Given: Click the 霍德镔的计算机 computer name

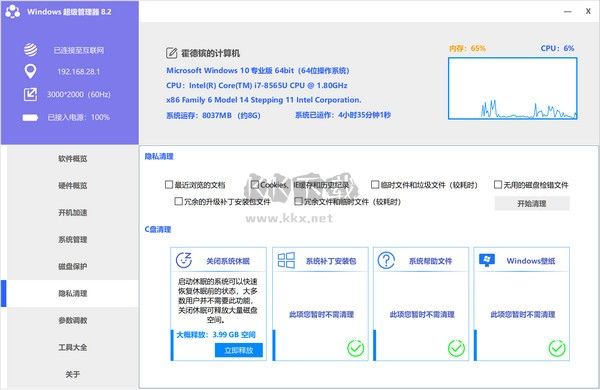Looking at the screenshot, I should coord(210,53).
